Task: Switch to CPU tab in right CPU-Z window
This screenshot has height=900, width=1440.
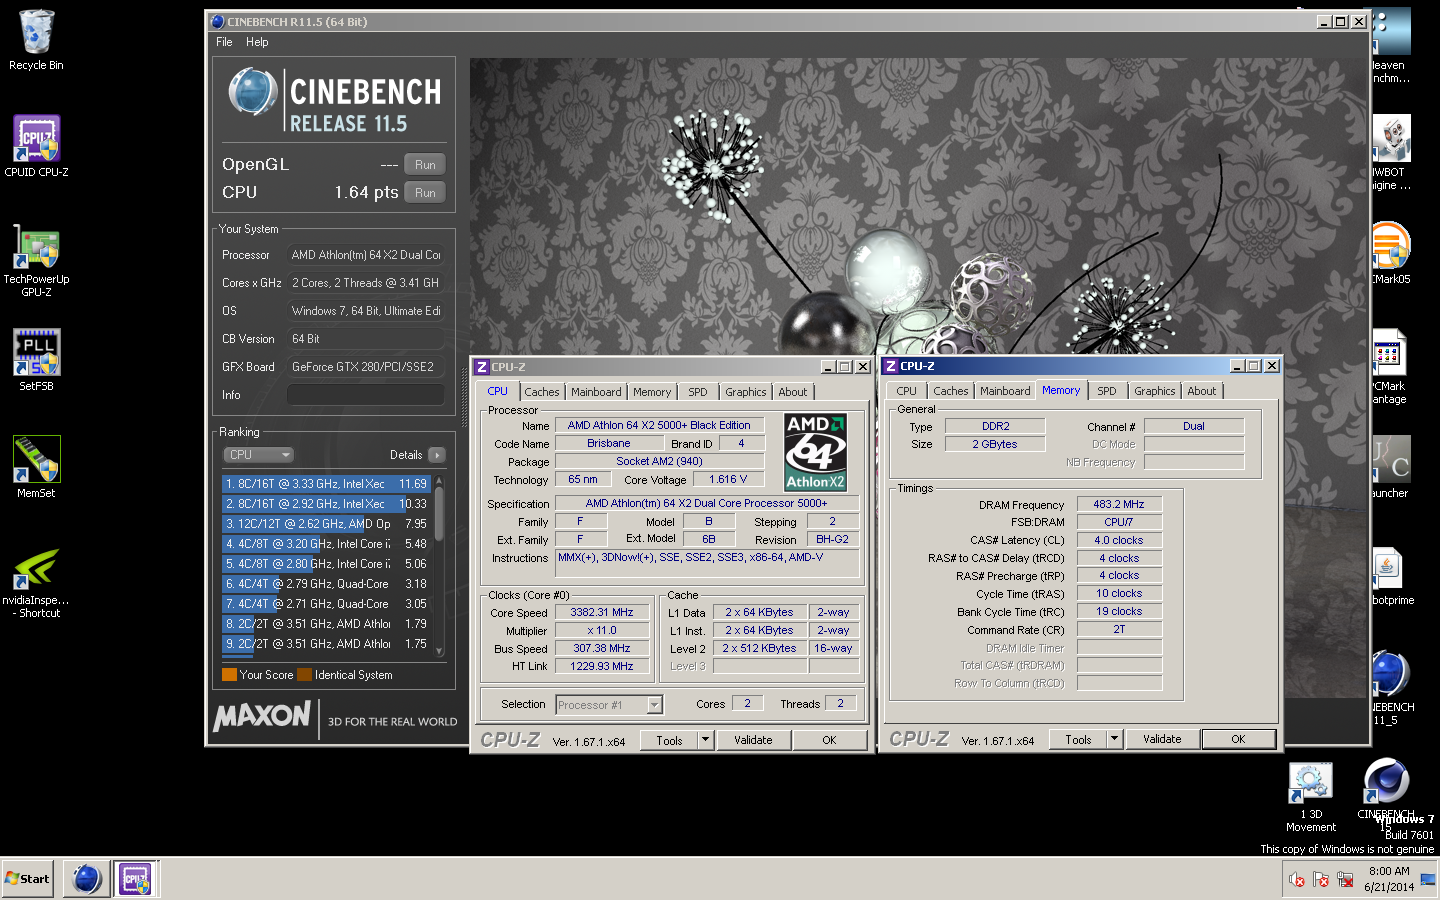Action: click(906, 391)
